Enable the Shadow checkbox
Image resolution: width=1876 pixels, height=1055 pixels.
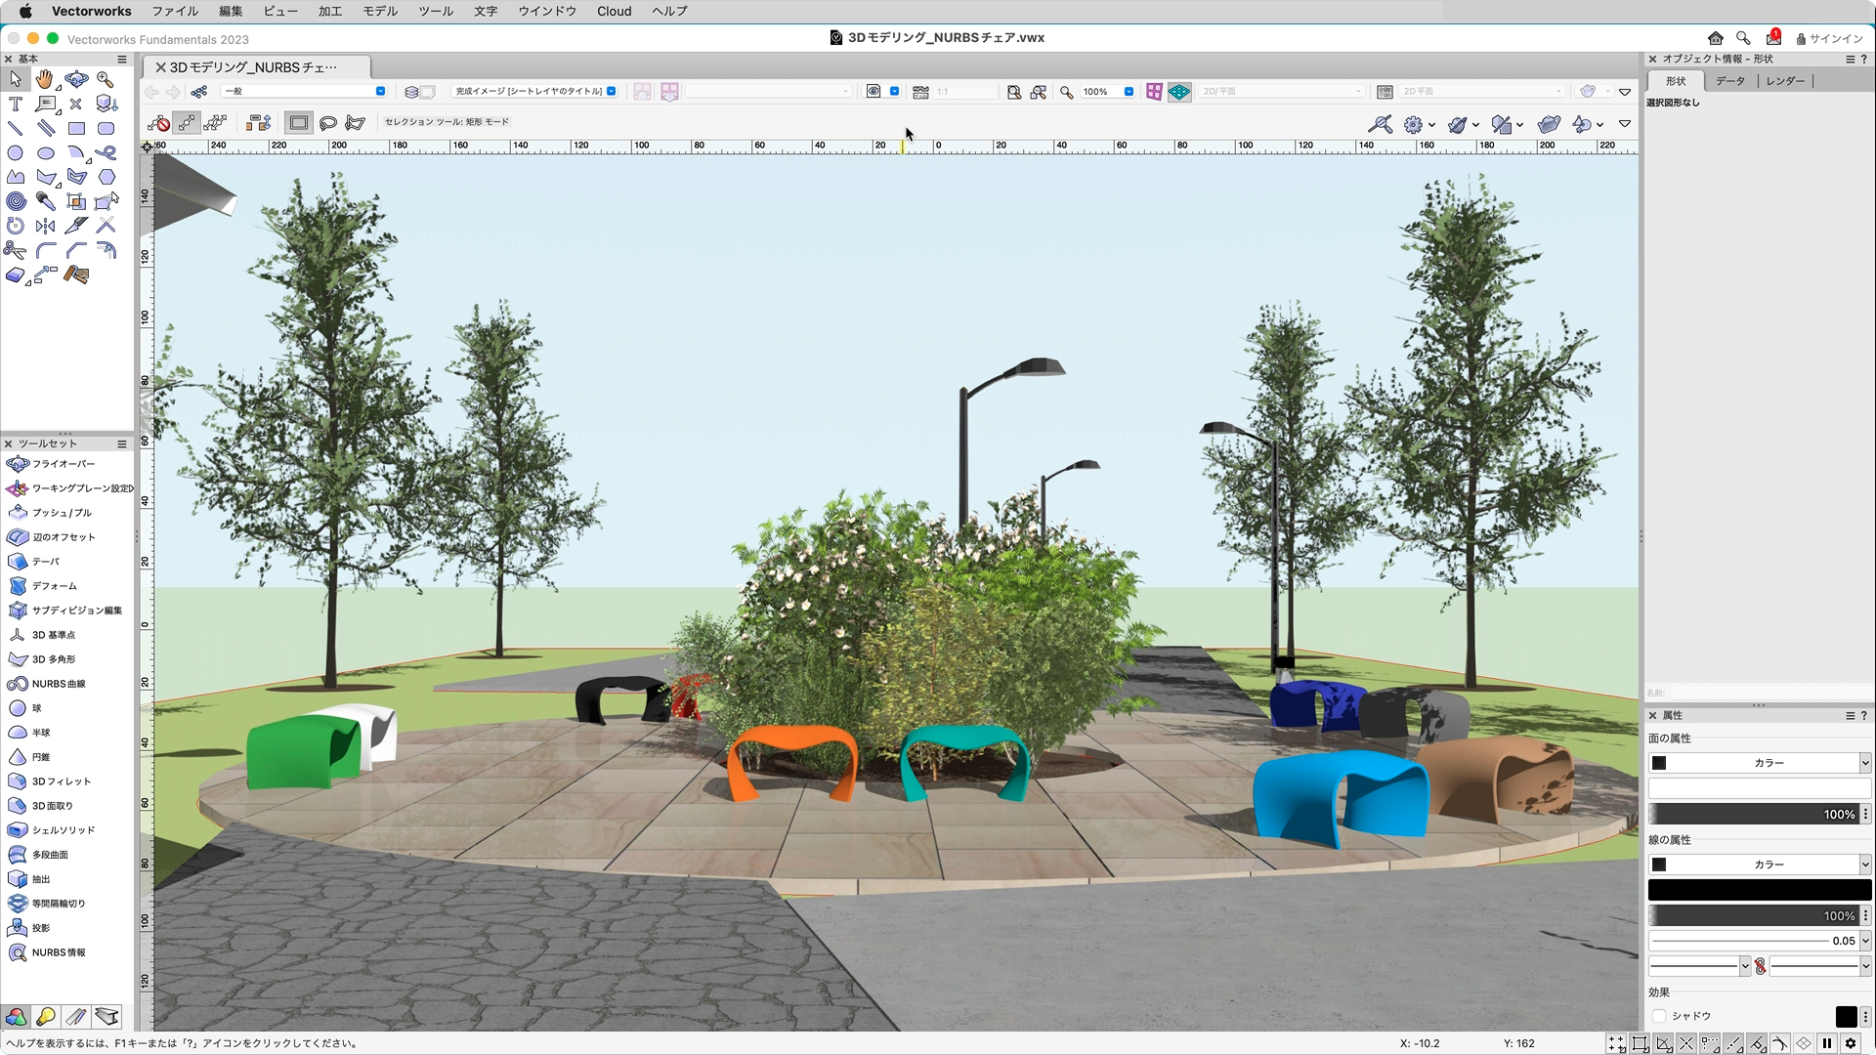(x=1659, y=1016)
